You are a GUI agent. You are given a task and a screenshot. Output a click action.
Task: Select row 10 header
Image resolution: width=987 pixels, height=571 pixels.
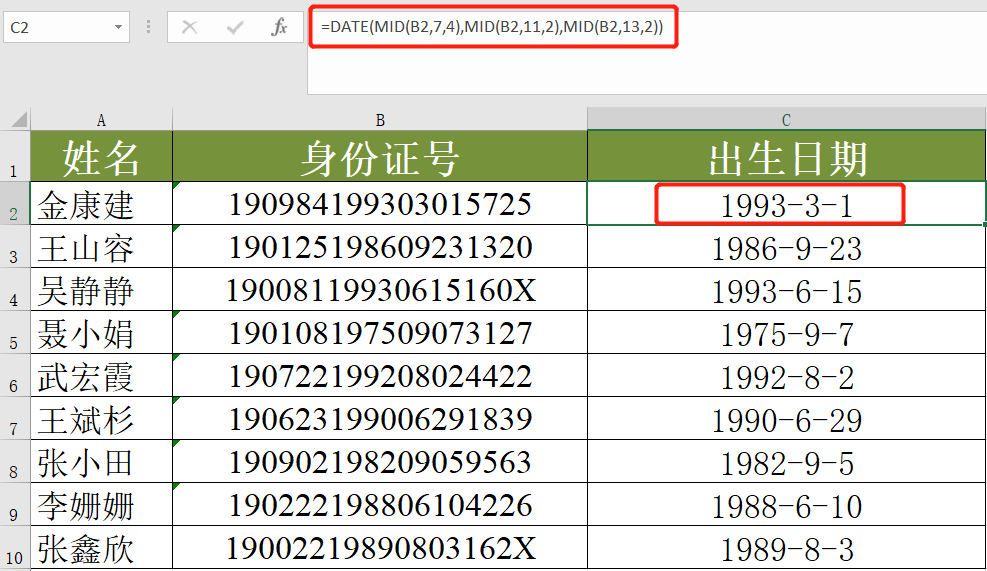pyautogui.click(x=14, y=548)
